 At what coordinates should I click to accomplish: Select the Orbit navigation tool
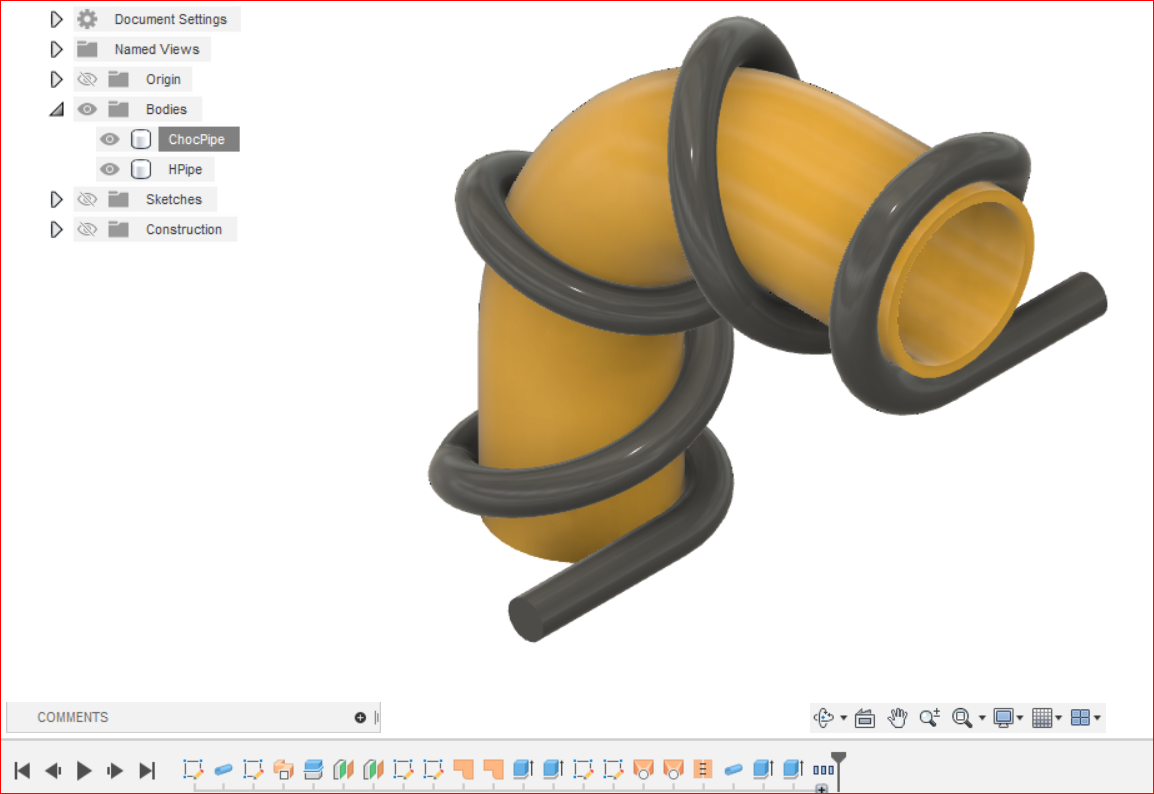click(x=824, y=717)
